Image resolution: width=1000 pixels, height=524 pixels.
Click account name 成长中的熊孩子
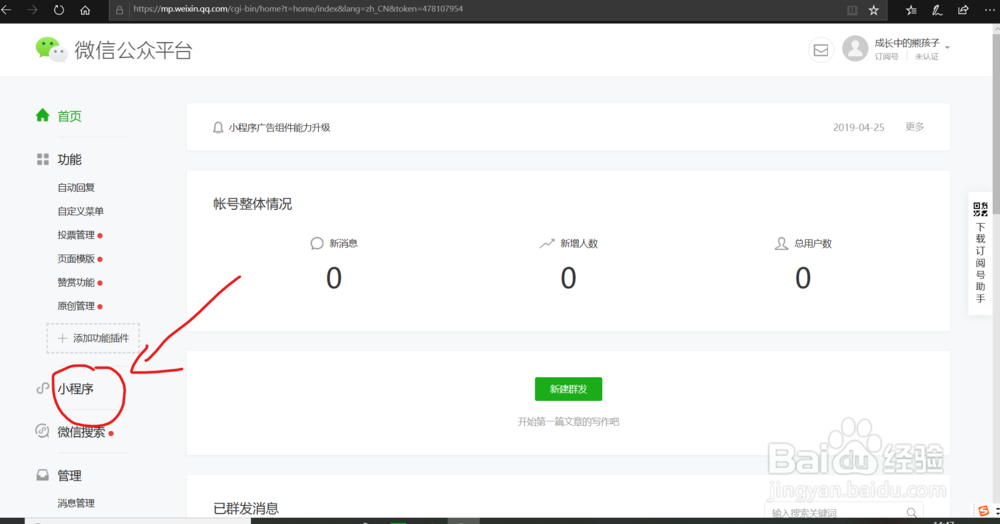coord(907,43)
